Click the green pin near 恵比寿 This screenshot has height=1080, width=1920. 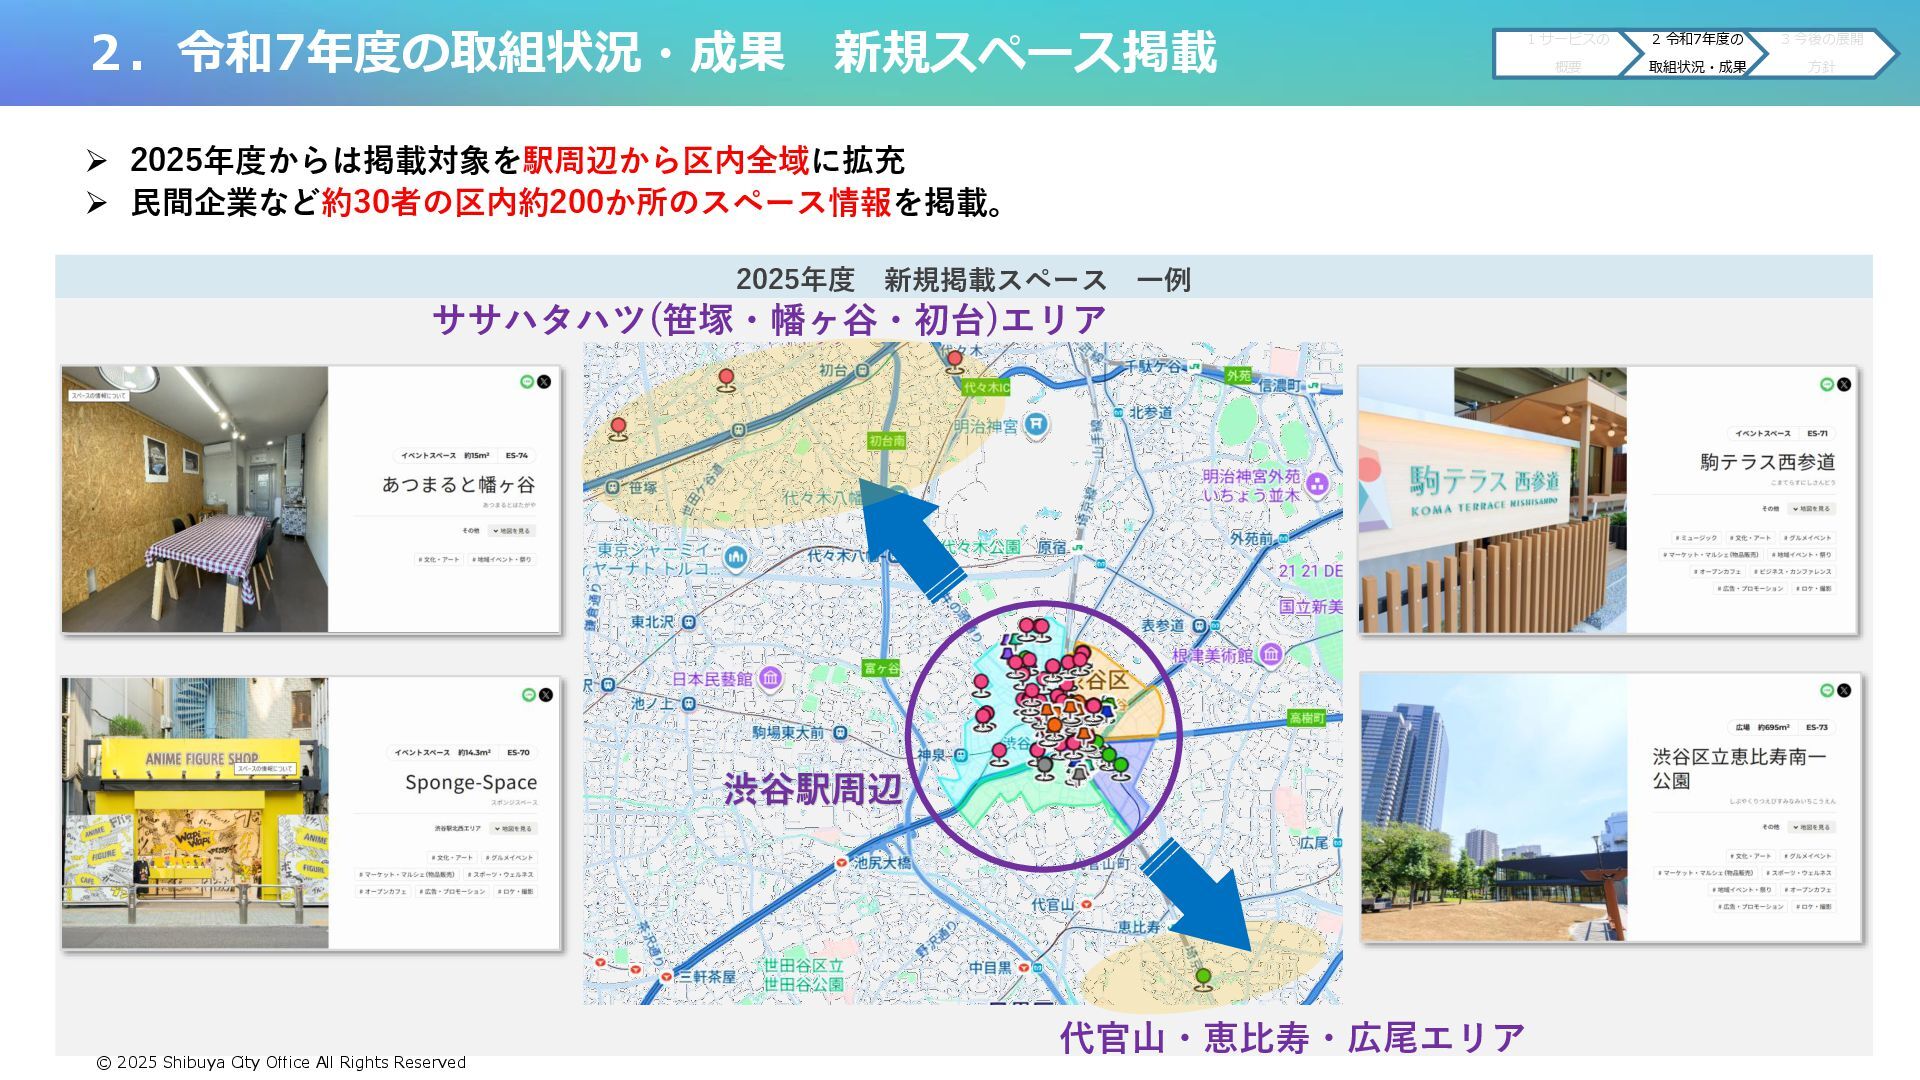click(1203, 976)
